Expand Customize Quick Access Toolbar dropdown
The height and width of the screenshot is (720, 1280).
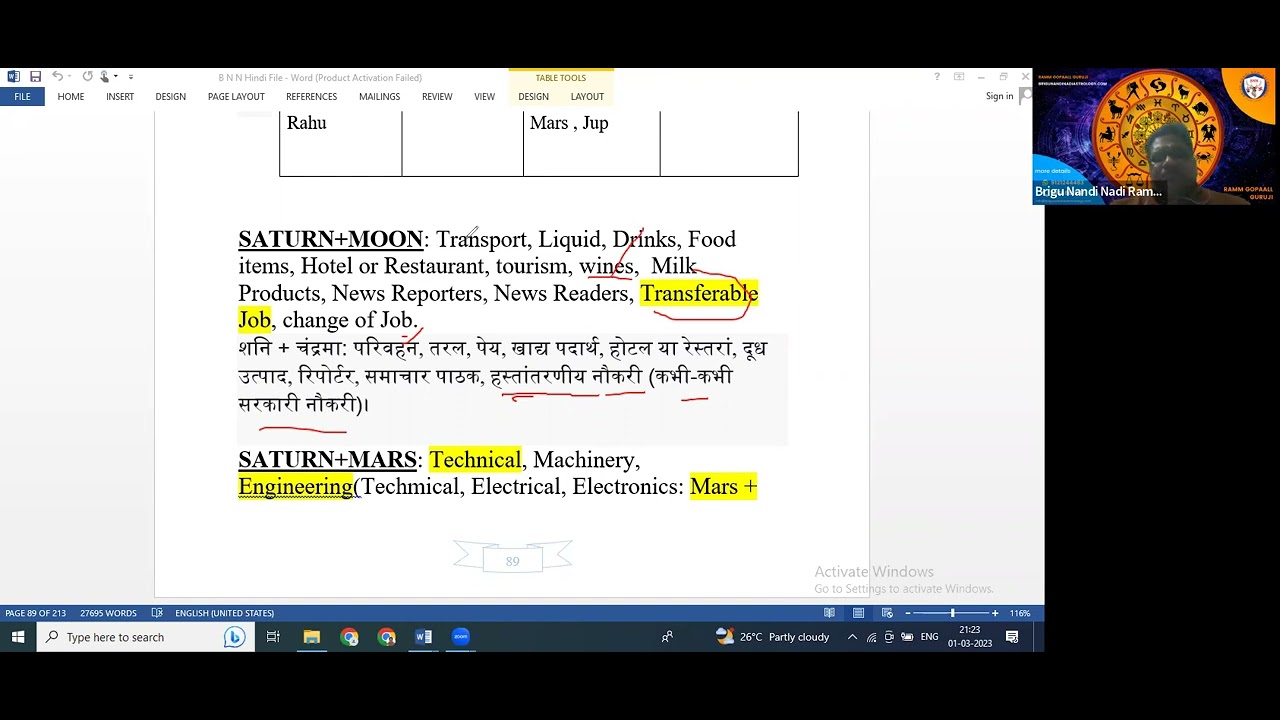click(x=130, y=77)
